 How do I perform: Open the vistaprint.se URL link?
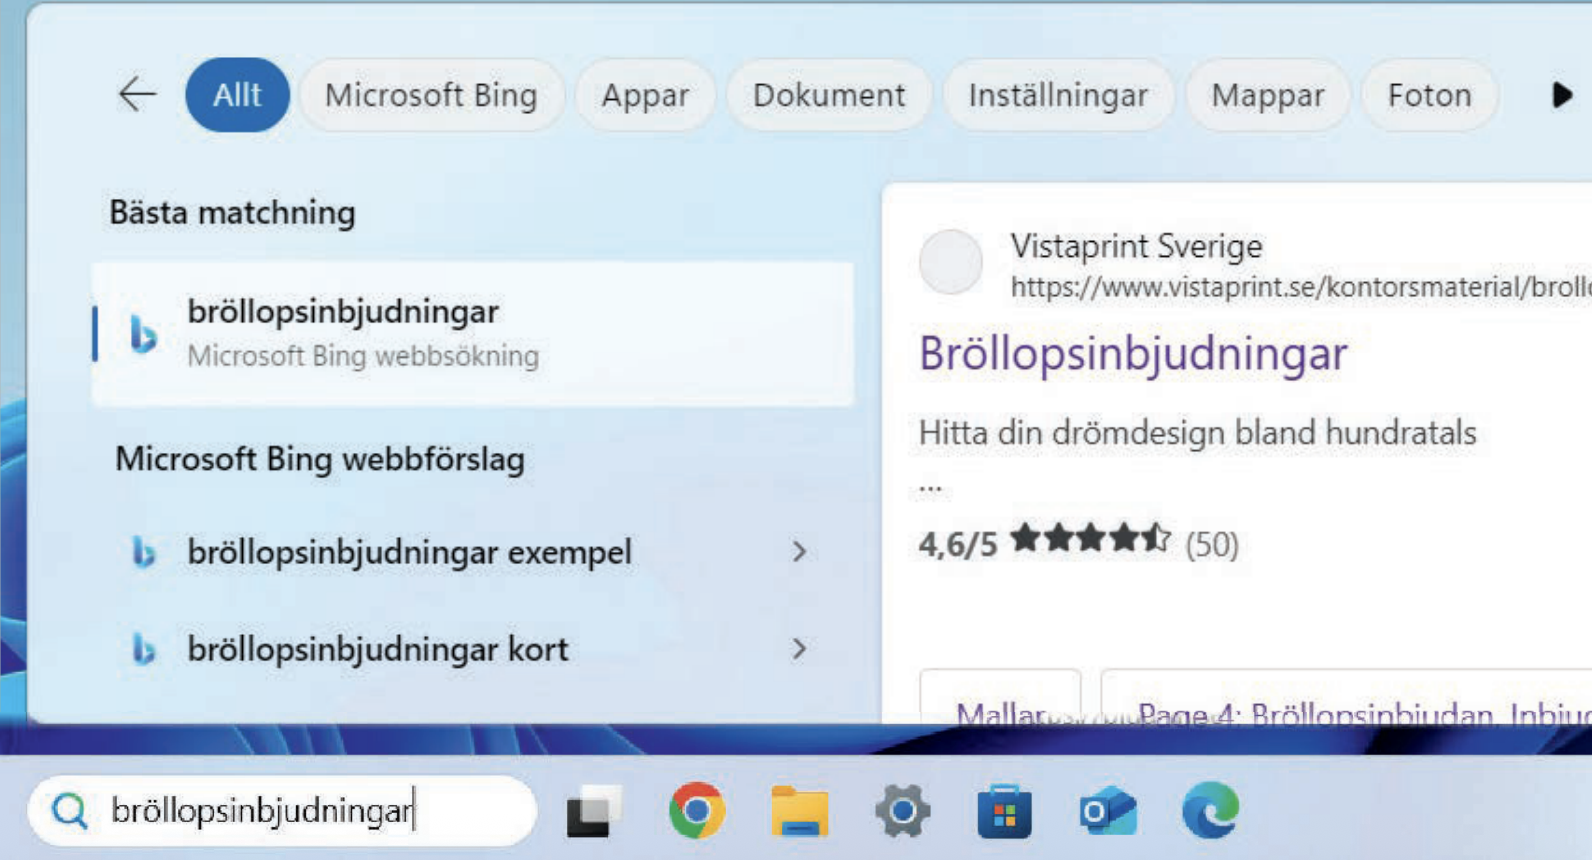[x=1300, y=287]
